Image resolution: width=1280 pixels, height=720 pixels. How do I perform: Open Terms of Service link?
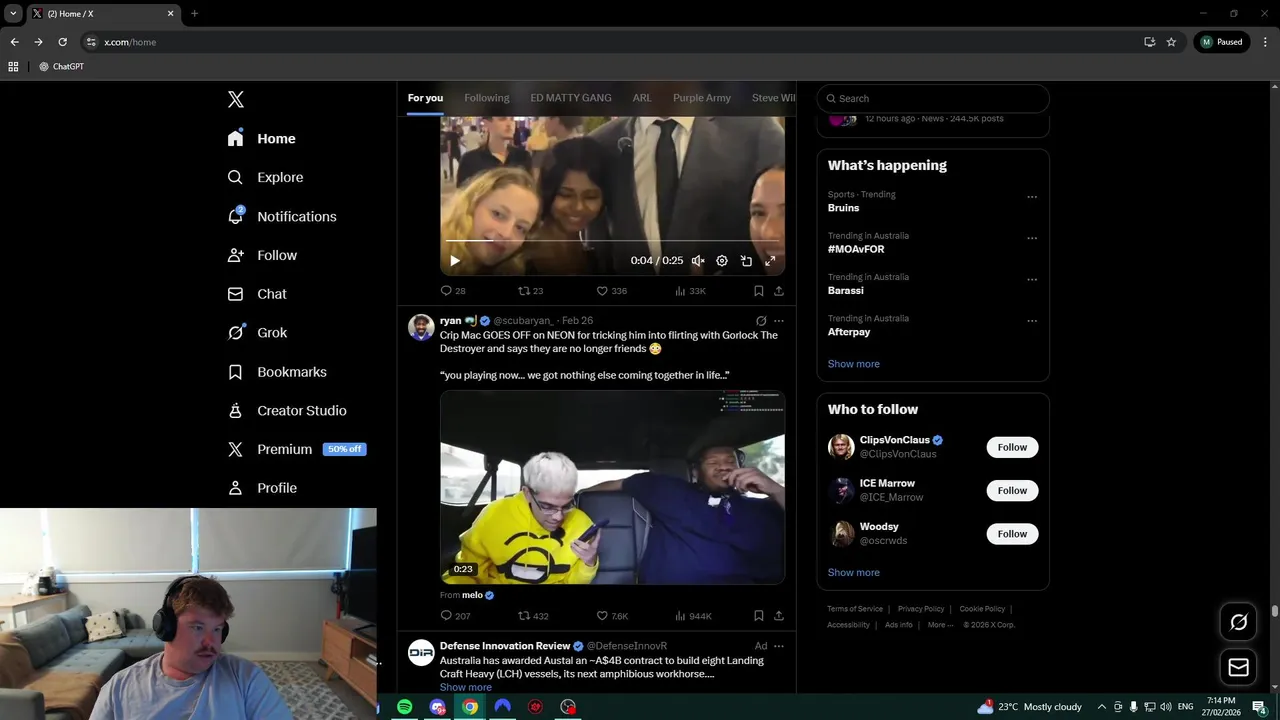(x=855, y=609)
